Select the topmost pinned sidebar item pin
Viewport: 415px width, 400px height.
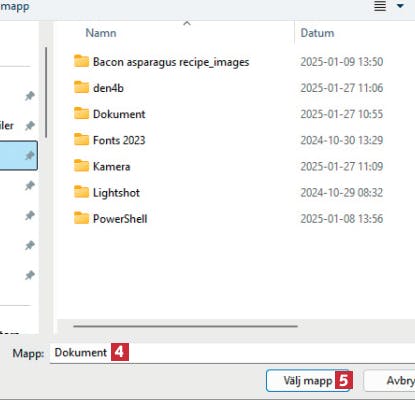[30, 96]
